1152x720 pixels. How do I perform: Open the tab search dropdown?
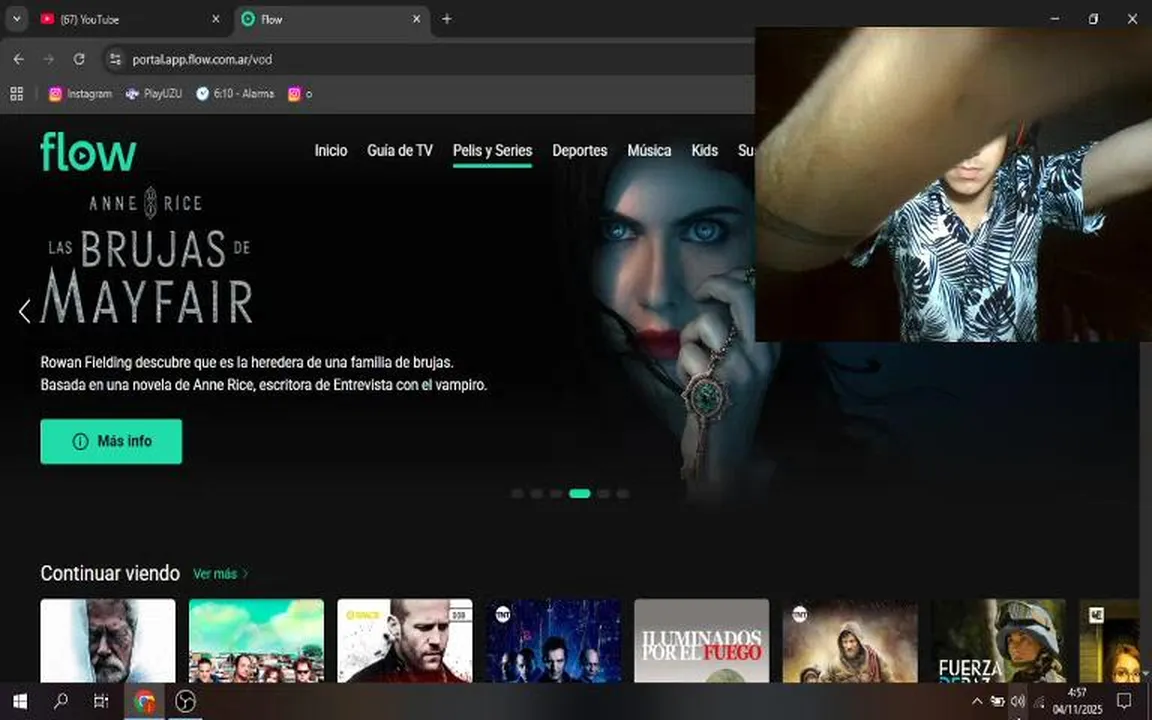click(x=16, y=19)
